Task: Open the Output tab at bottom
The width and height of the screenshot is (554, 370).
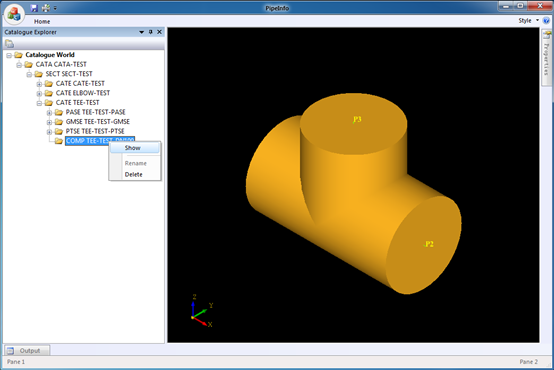Action: tap(27, 351)
